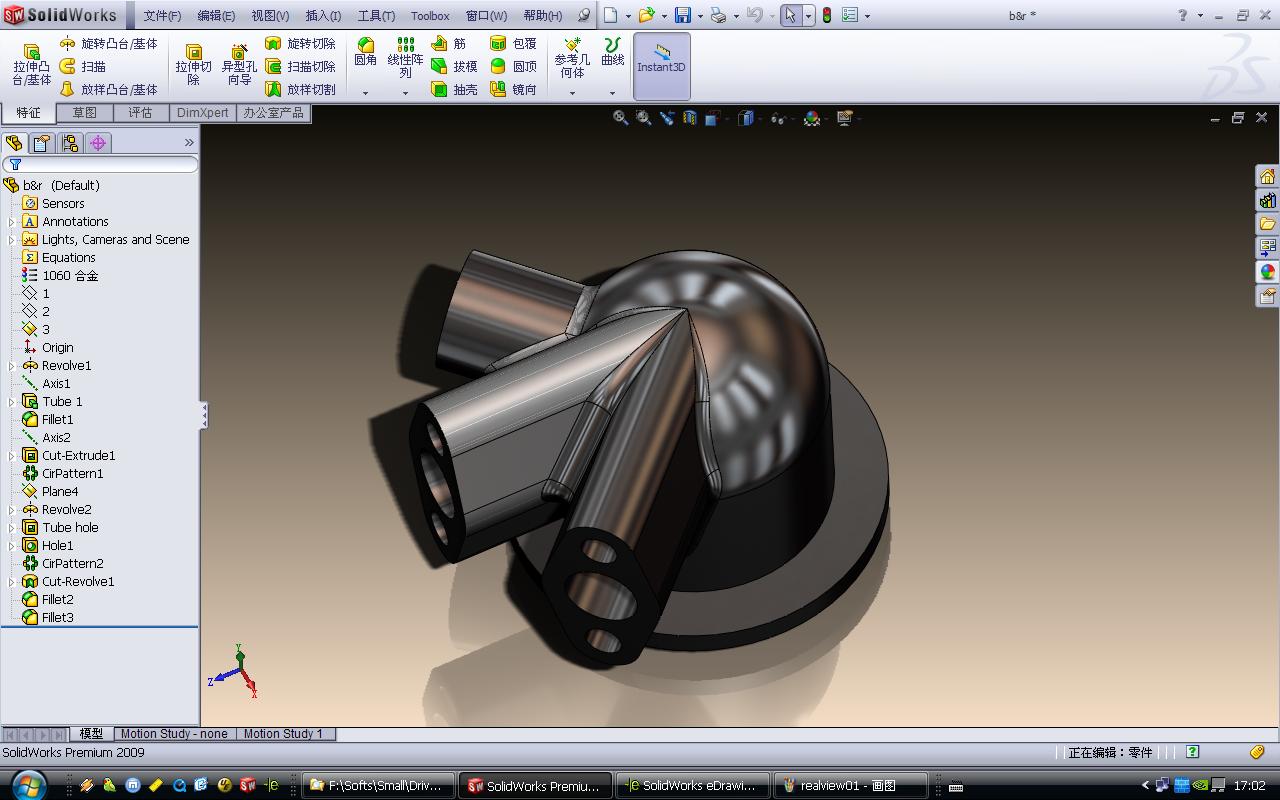Select the 抽壳 shell tool
The image size is (1280, 800).
point(454,89)
